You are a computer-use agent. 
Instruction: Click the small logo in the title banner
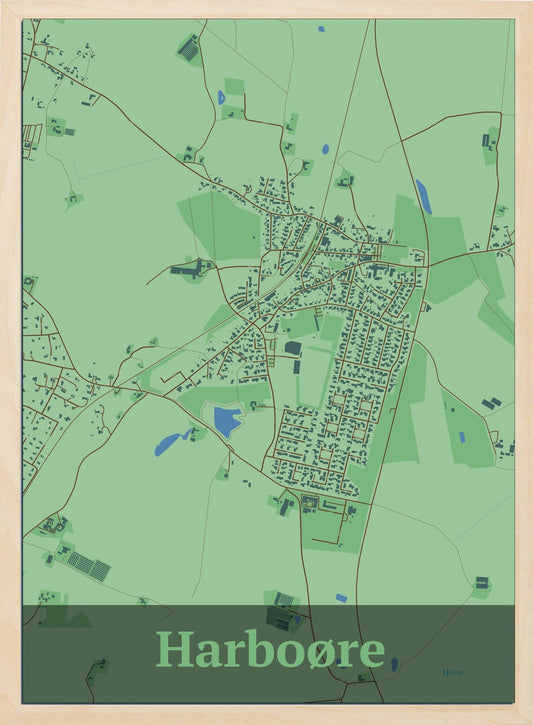pyautogui.click(x=452, y=673)
